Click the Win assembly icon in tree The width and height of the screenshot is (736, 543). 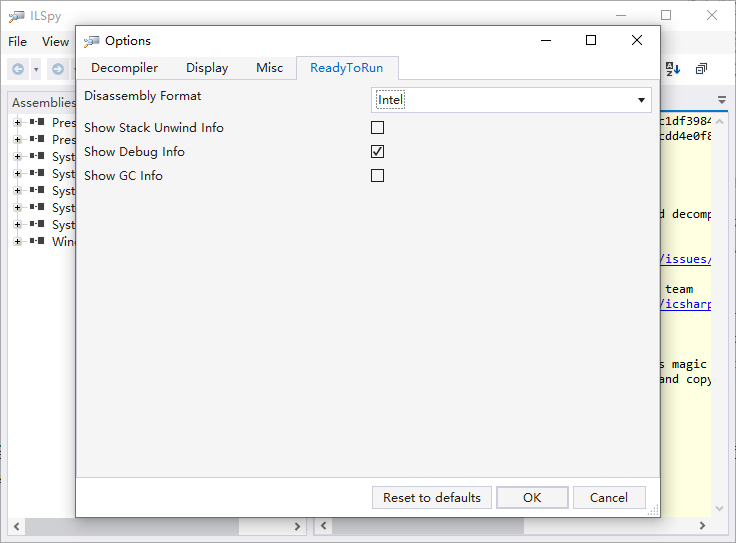(x=37, y=241)
